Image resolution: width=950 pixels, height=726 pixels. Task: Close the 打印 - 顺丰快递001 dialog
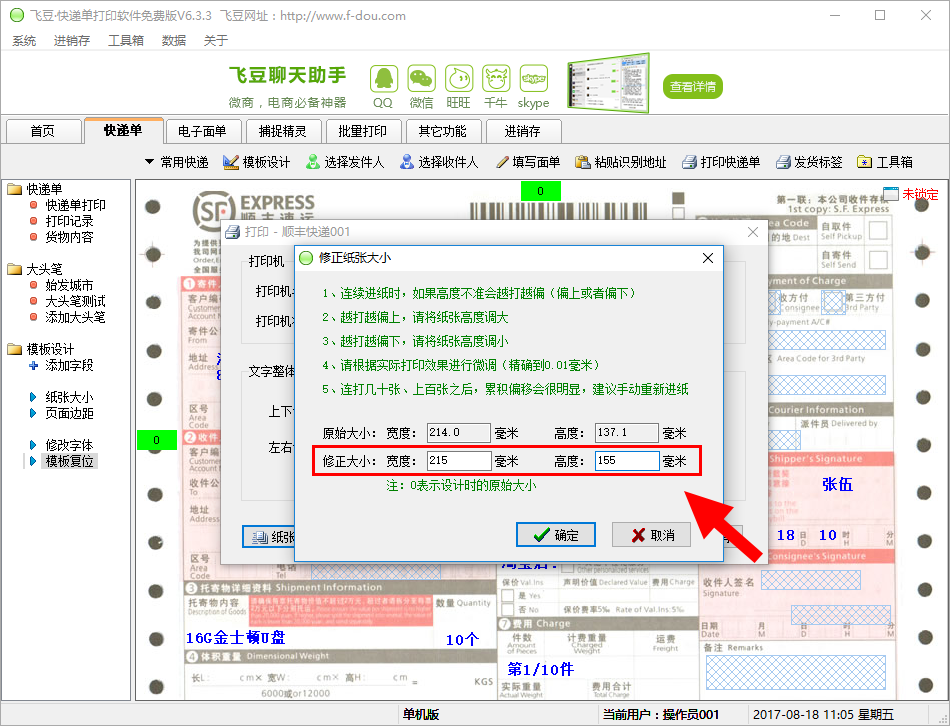(x=752, y=232)
